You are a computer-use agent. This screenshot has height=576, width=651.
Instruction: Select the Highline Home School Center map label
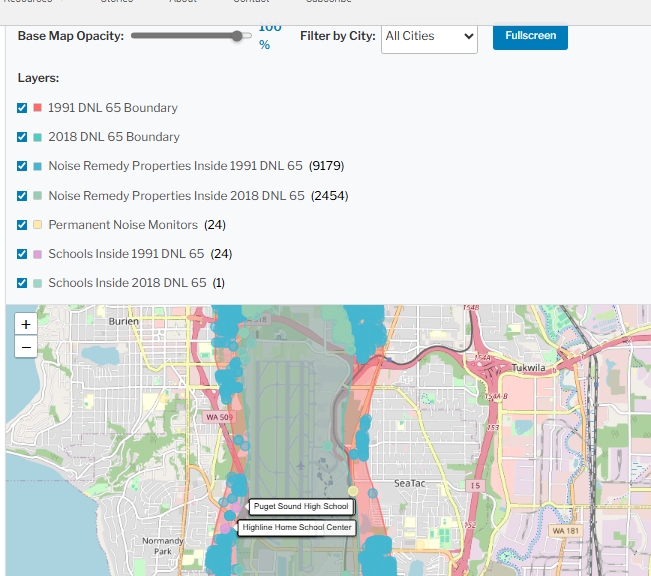pos(296,527)
